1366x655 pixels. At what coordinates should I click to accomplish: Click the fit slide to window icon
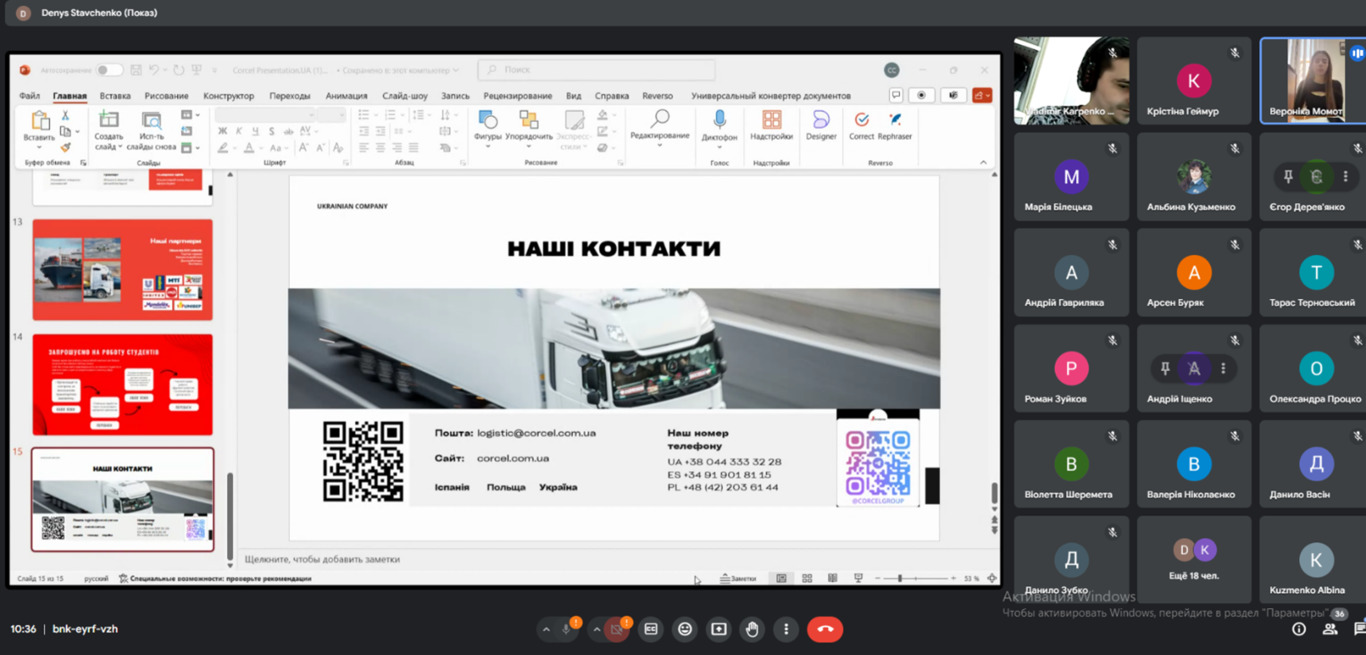(992, 578)
